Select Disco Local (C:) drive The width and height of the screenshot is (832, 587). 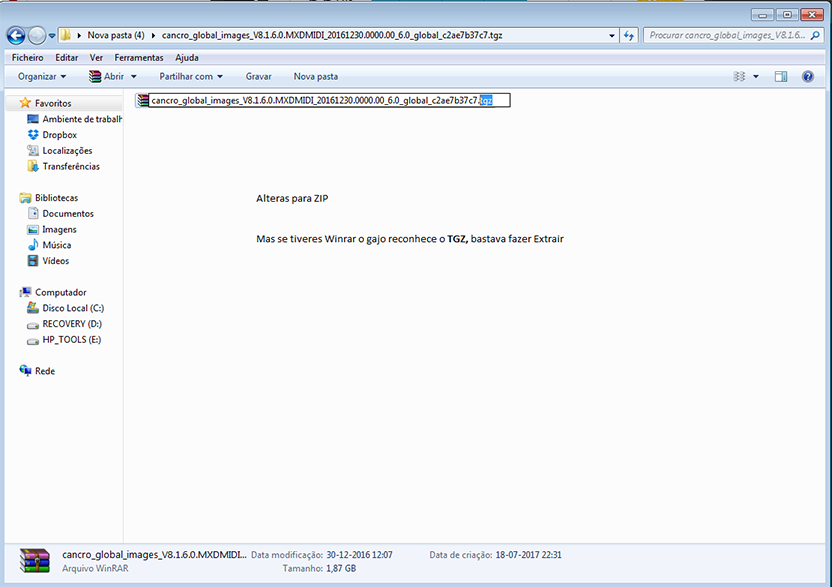[72, 308]
